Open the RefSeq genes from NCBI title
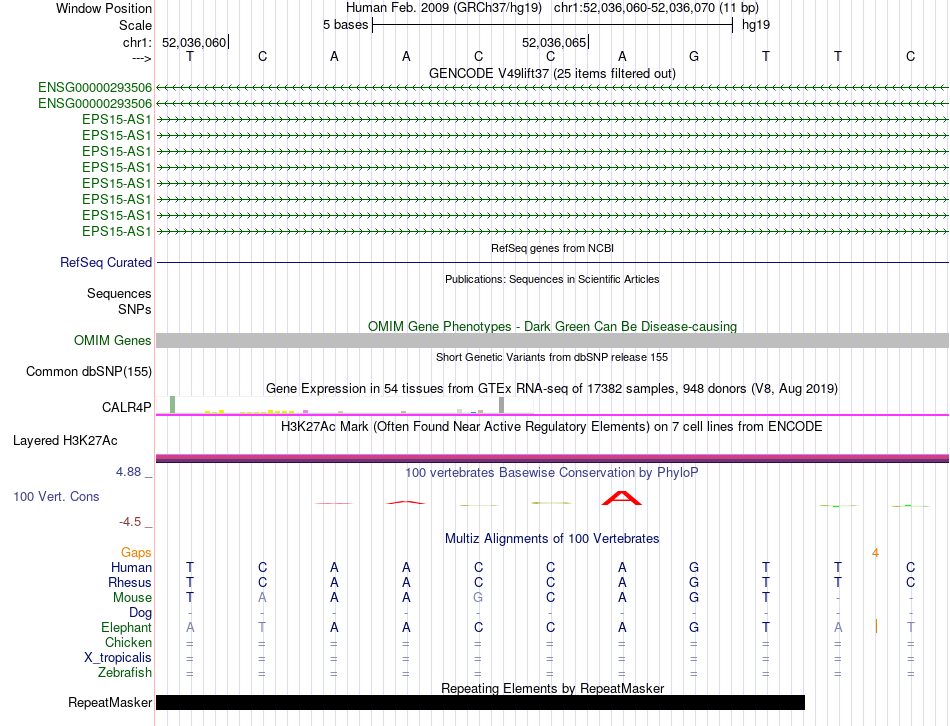This screenshot has height=726, width=950. [x=552, y=248]
